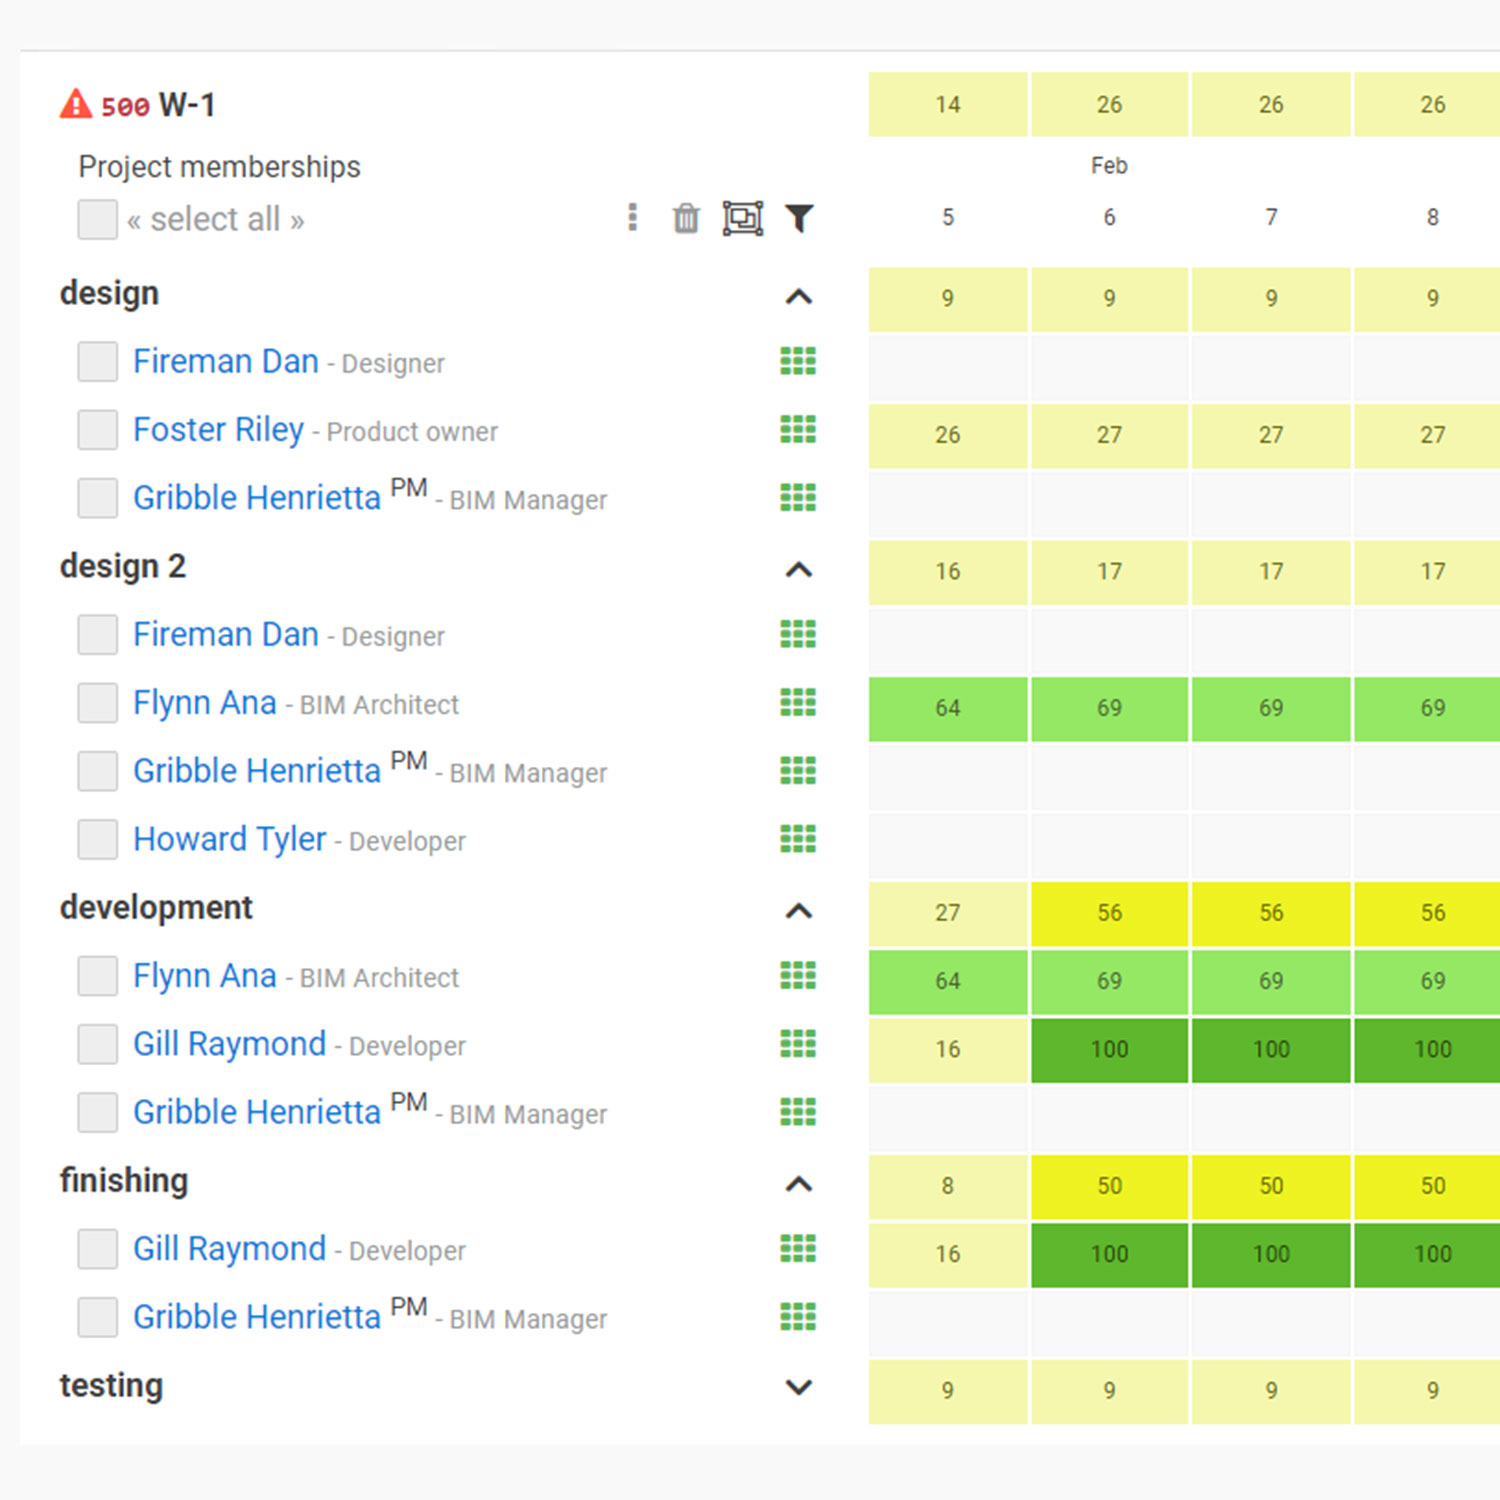
Task: Click the Project memberships label
Action: tap(219, 167)
